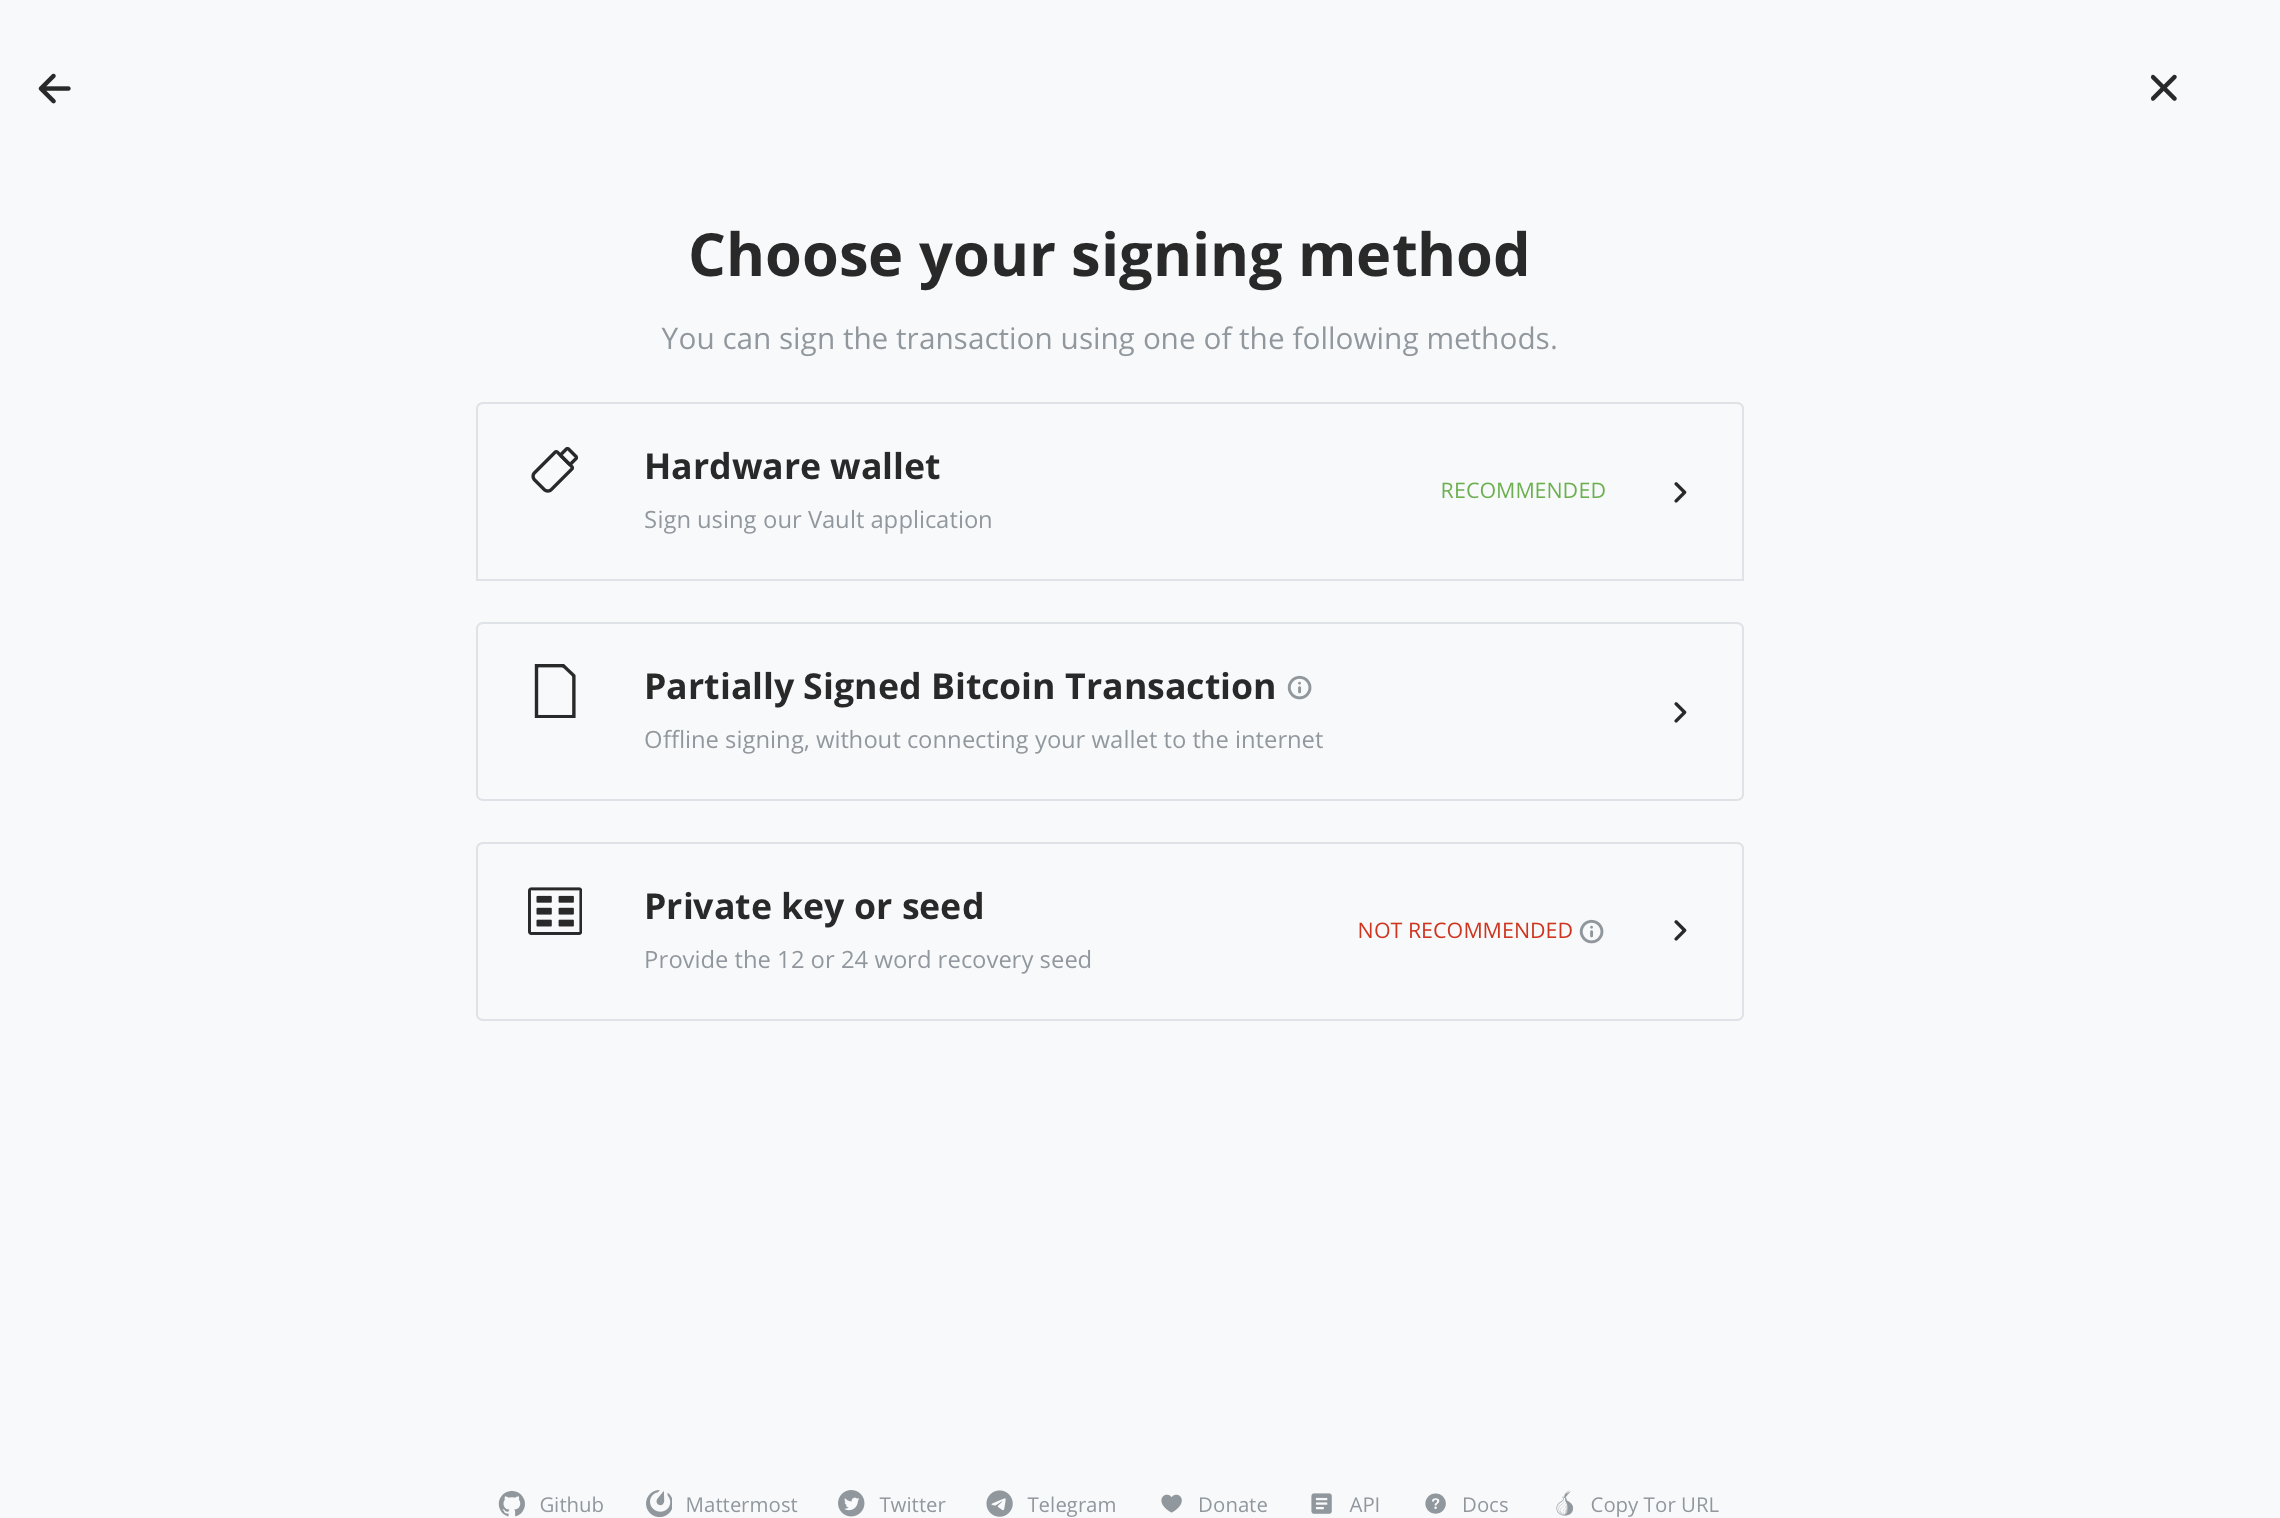Viewport: 2280px width, 1518px height.
Task: Open the Private key or seed chevron
Action: point(1680,931)
